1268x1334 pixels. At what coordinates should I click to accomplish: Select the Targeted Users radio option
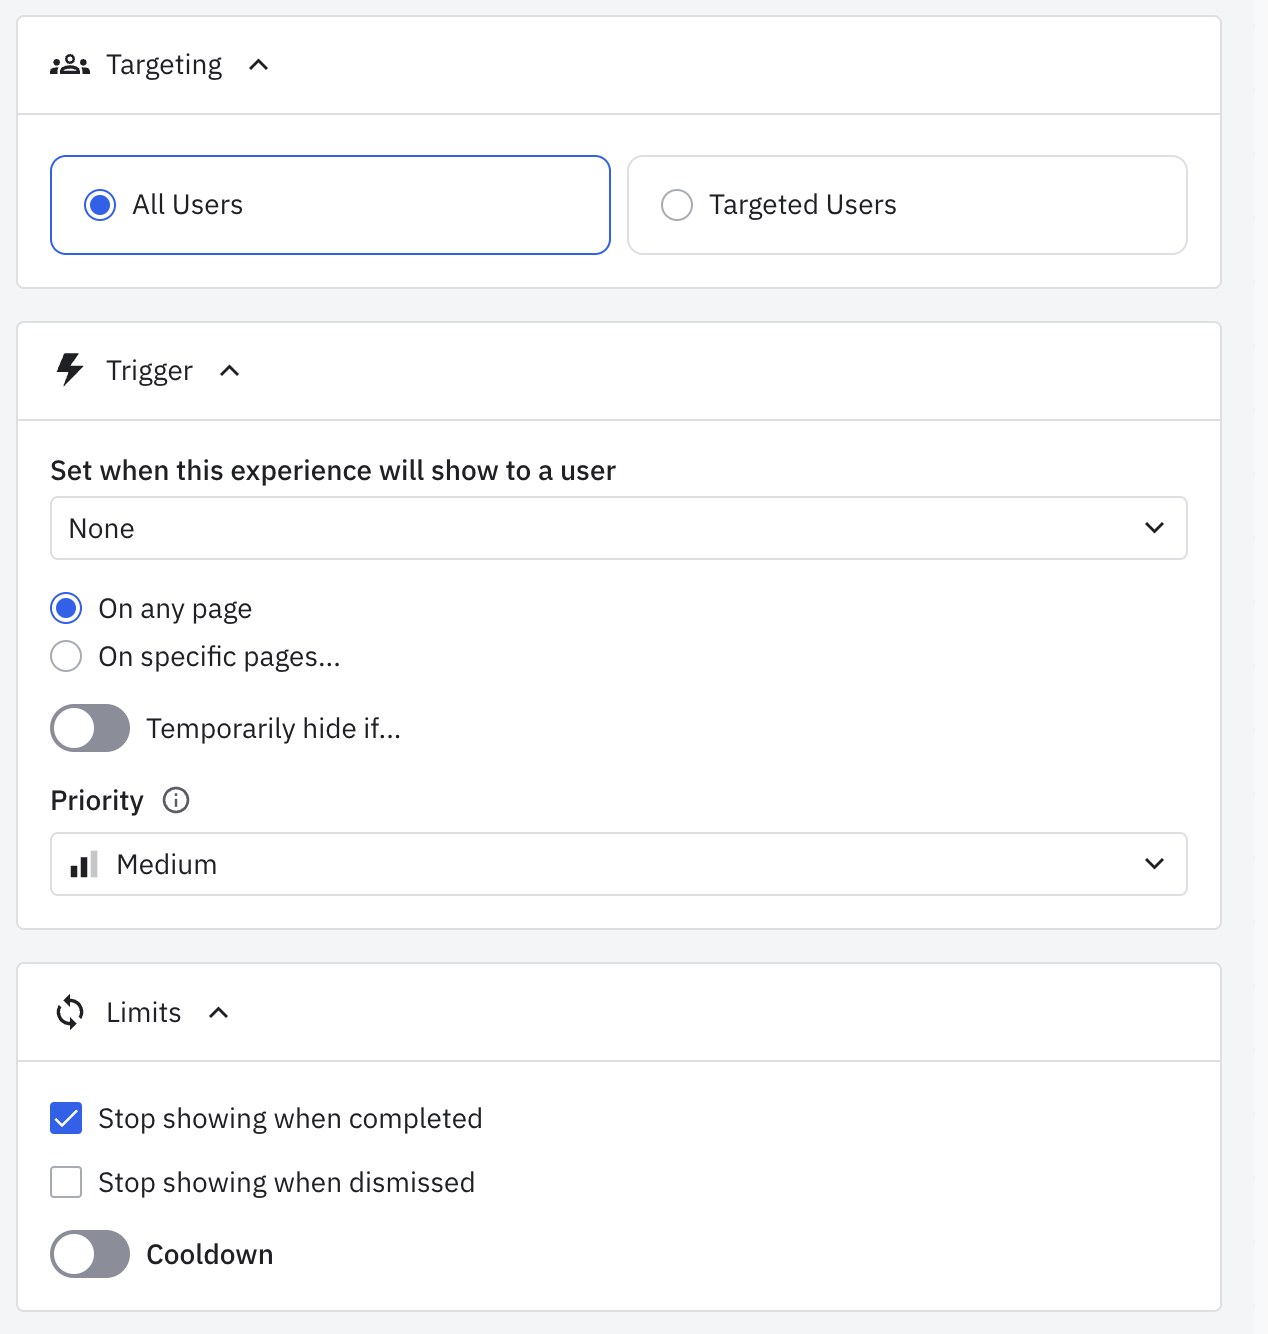[x=677, y=205]
